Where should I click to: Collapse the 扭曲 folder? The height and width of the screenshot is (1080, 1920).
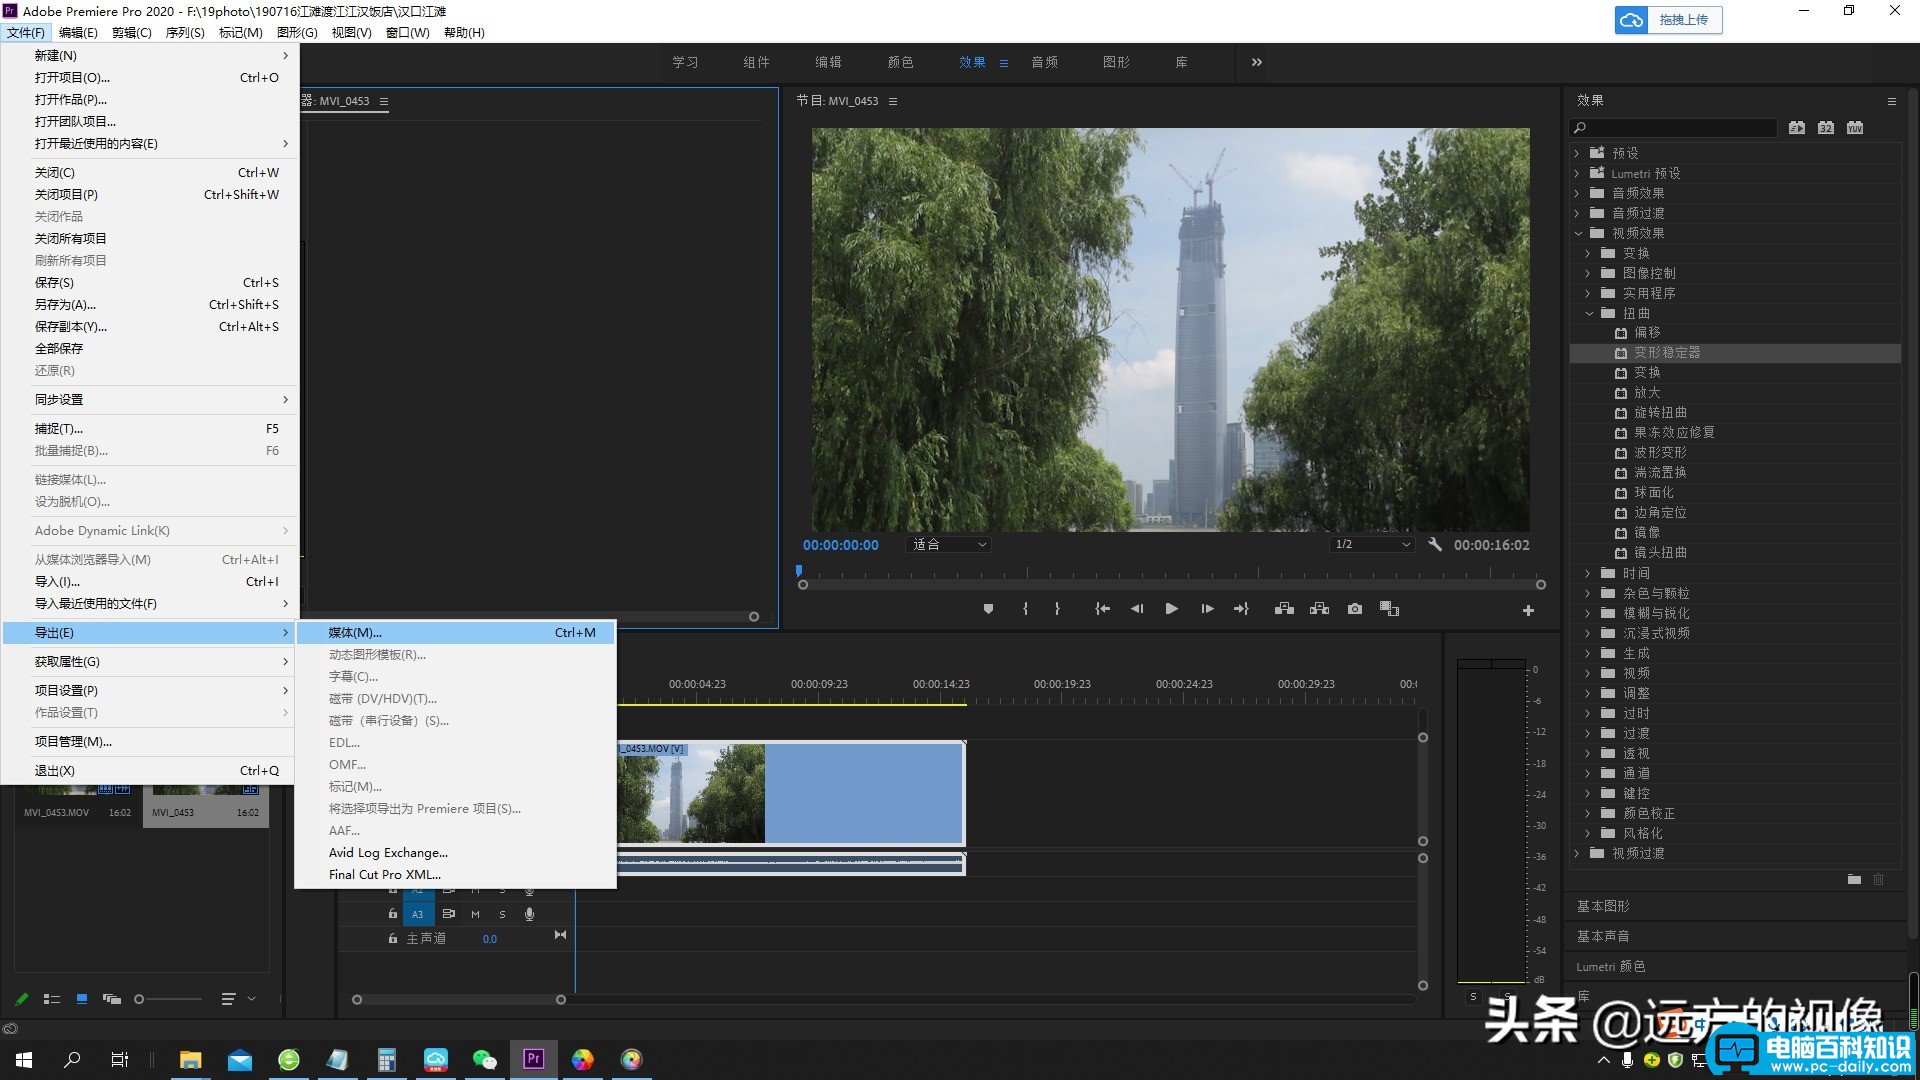[x=1589, y=313]
